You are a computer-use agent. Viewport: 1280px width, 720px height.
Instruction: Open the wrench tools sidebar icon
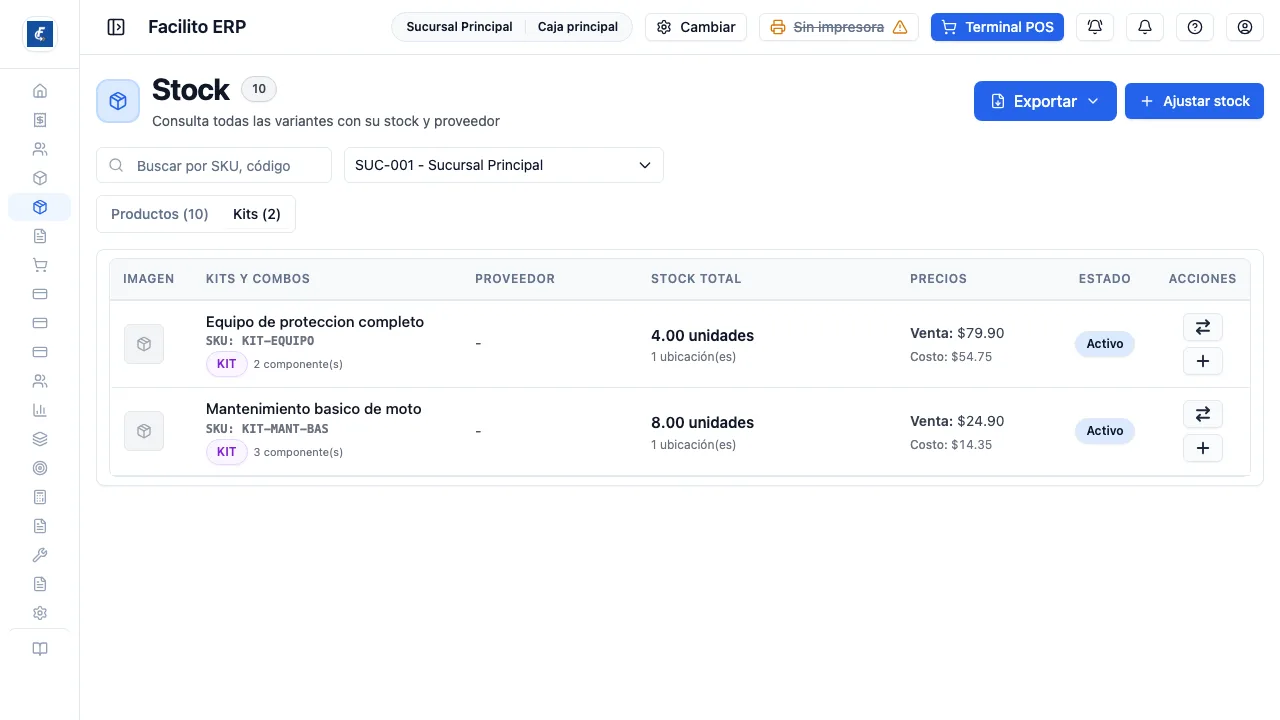(40, 555)
